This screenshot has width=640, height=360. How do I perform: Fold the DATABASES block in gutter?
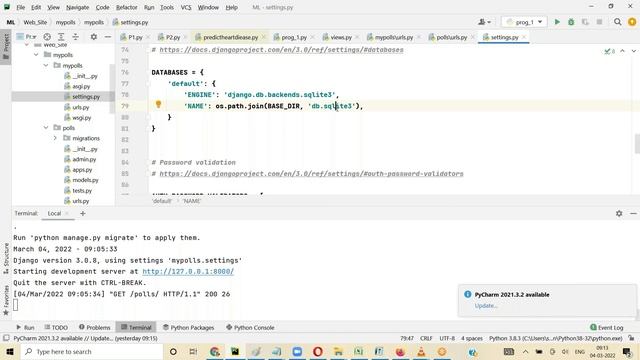[x=148, y=72]
